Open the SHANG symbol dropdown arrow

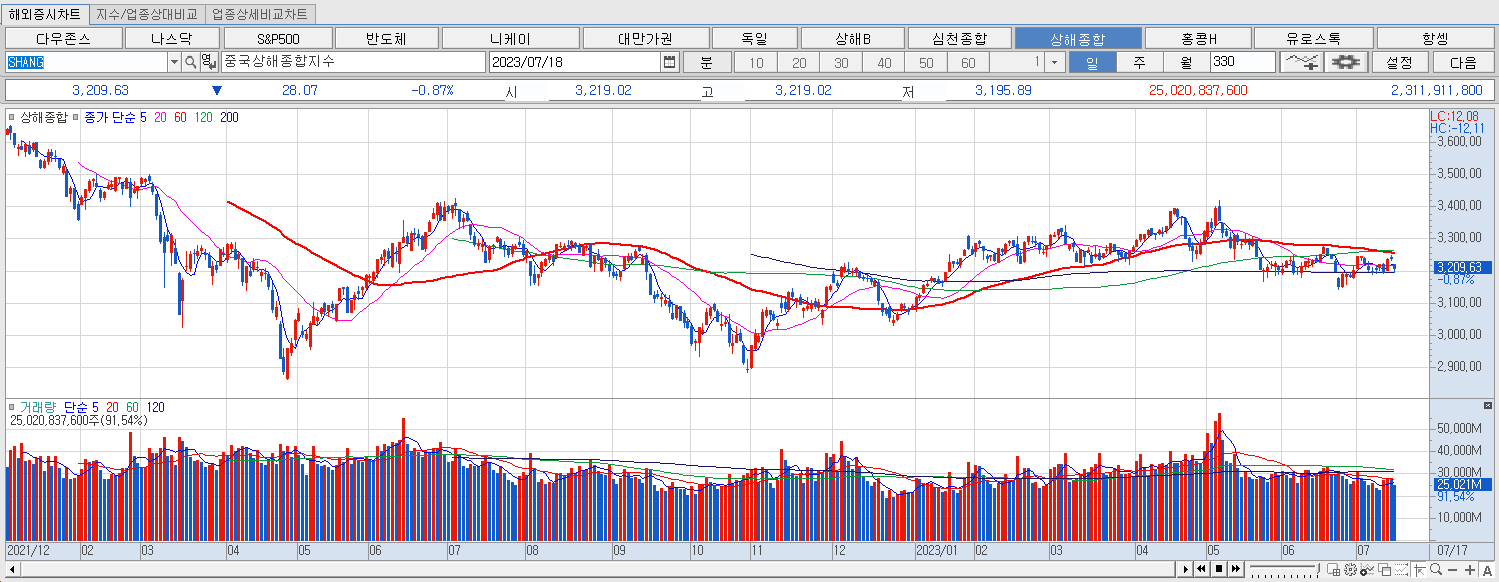coord(175,61)
